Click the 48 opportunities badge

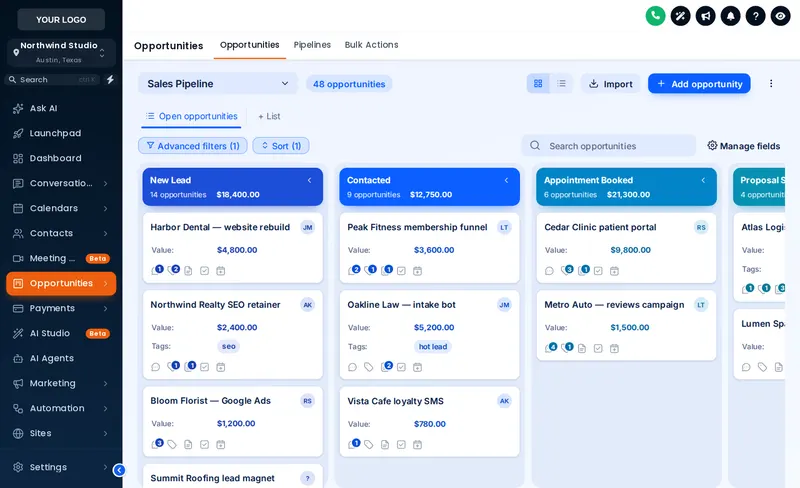coord(349,84)
